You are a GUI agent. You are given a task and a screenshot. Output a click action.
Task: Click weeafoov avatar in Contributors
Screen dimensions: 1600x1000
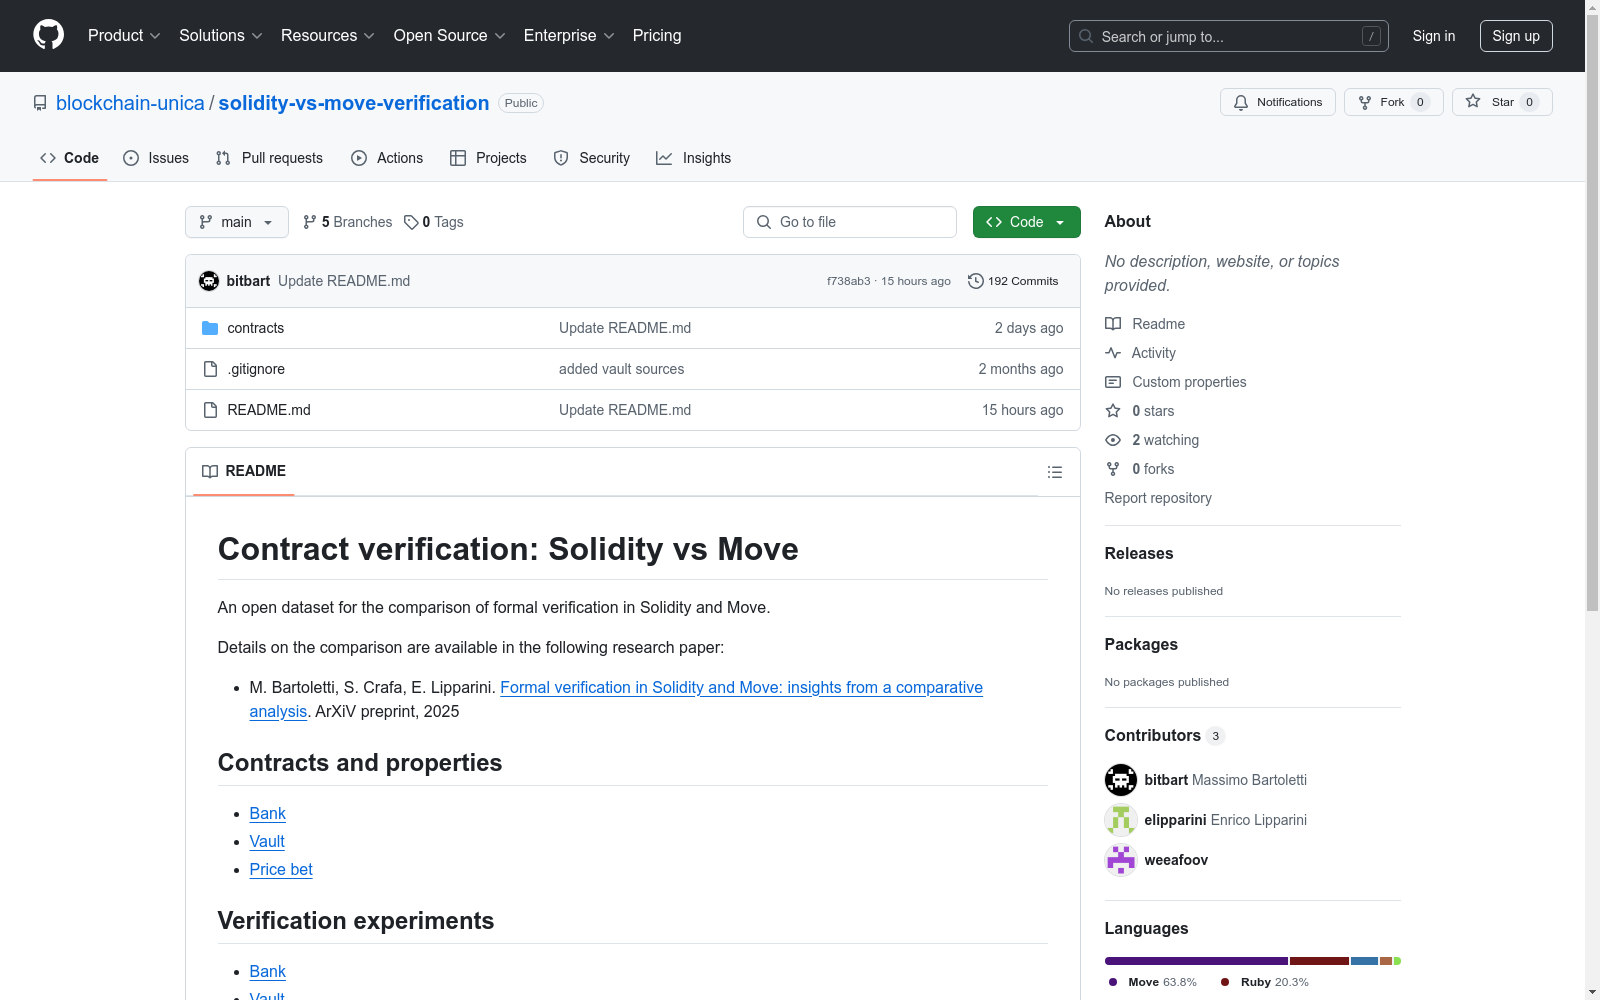[x=1121, y=860]
